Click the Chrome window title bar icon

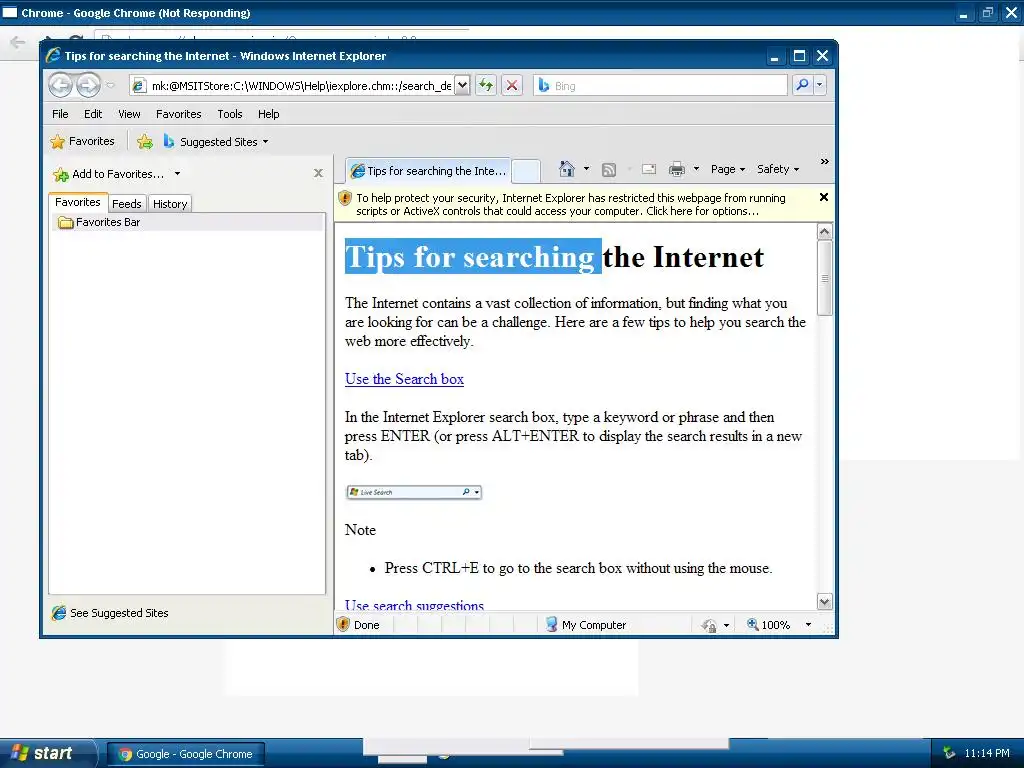point(10,12)
